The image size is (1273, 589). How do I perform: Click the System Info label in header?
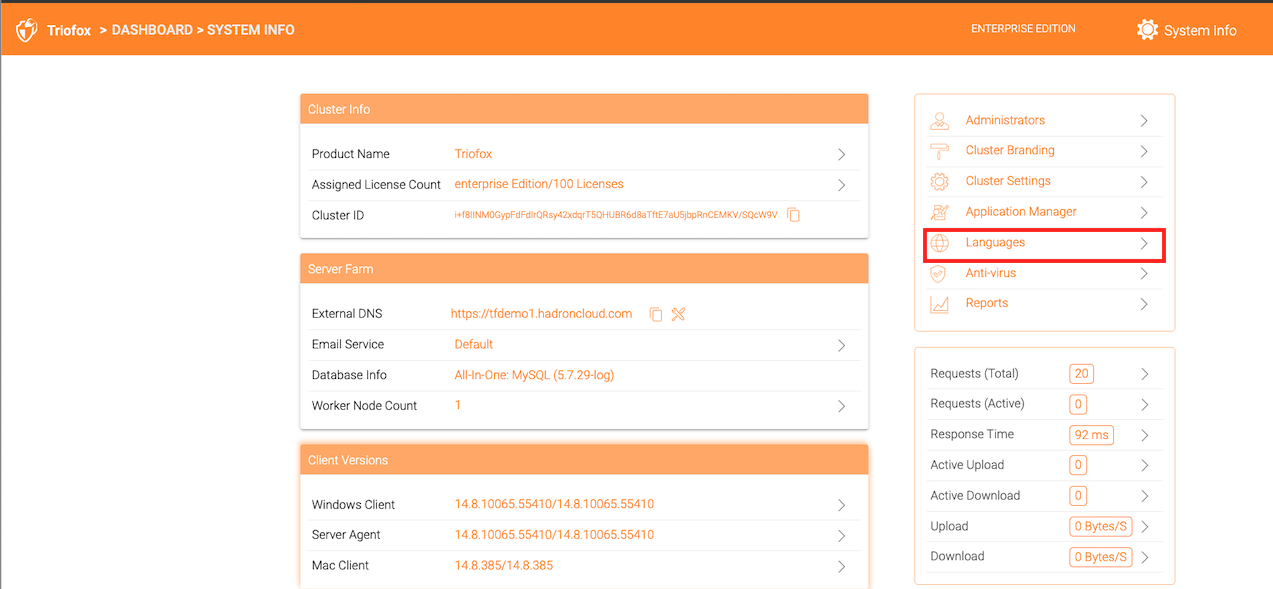[1200, 31]
